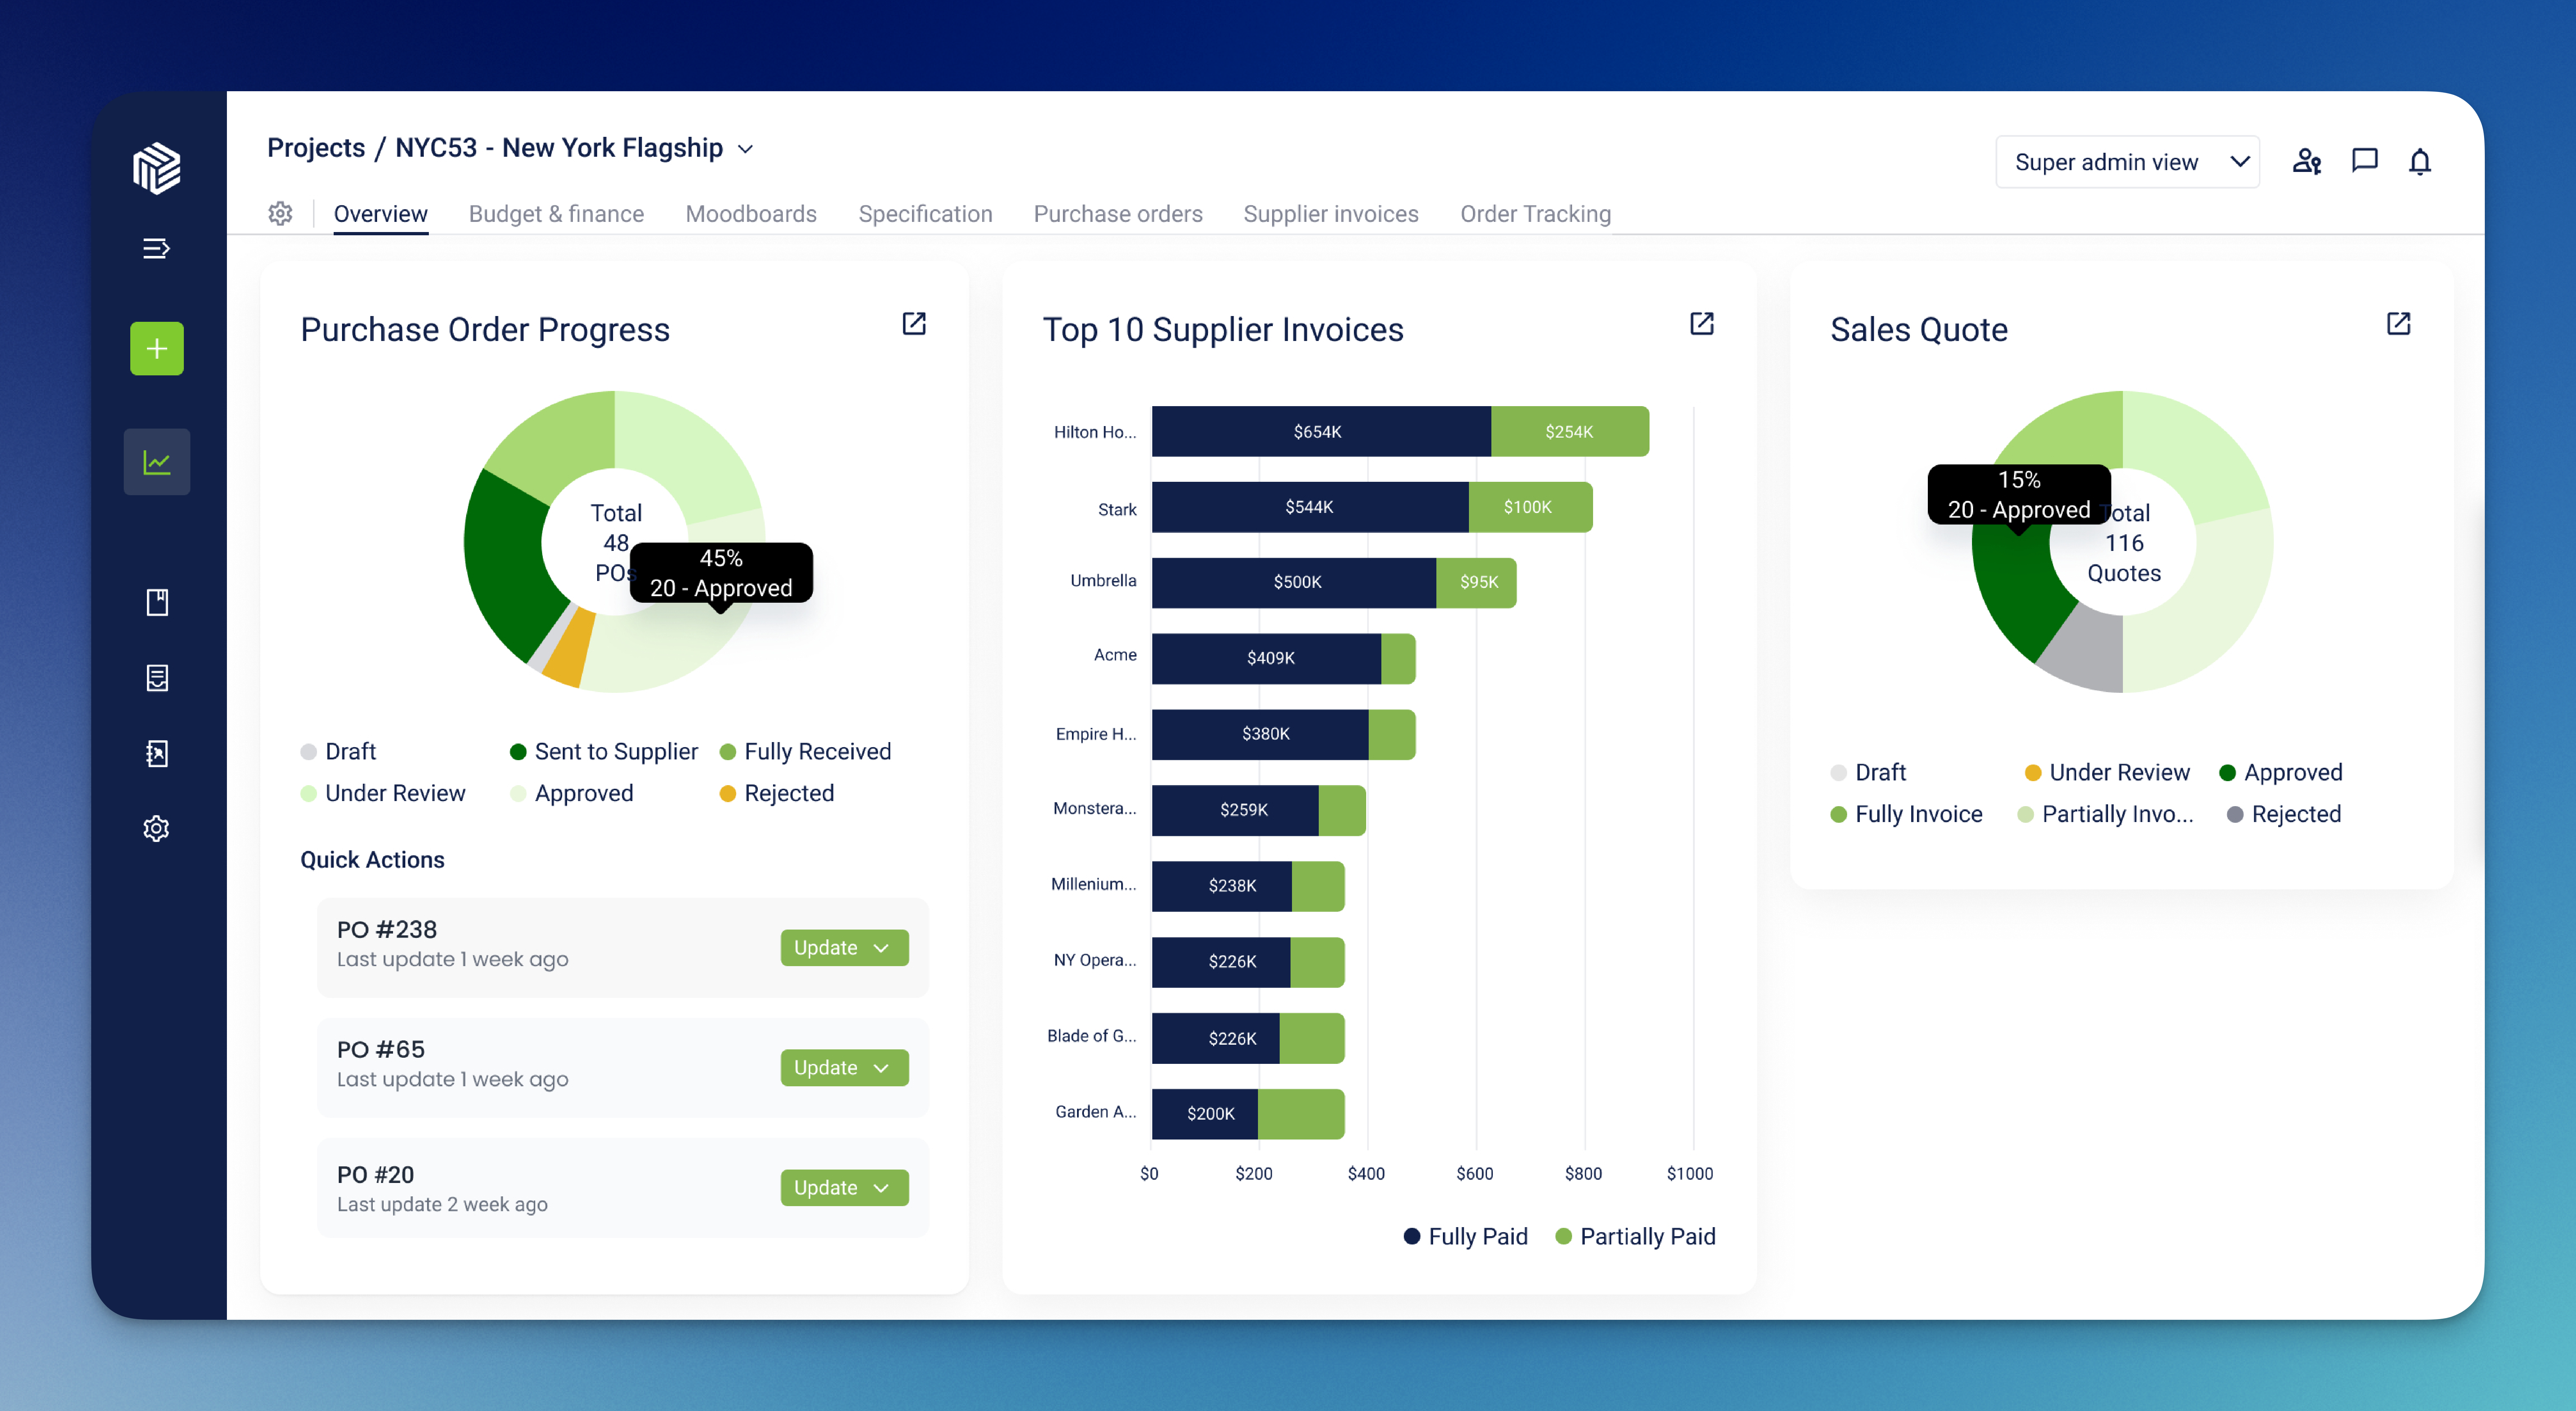Toggle Approved legend in Sales Quote
This screenshot has width=2576, height=1411.
pyautogui.click(x=2281, y=772)
